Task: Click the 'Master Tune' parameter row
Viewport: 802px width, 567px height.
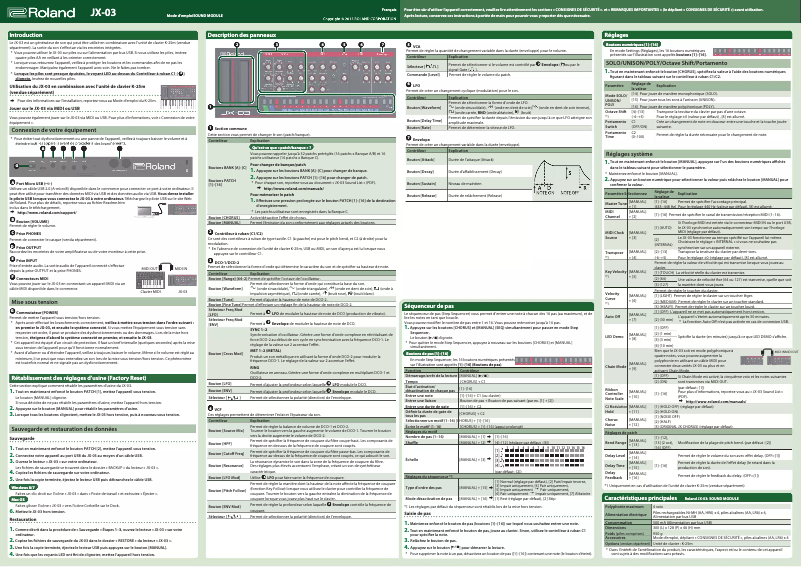Action: [x=698, y=204]
